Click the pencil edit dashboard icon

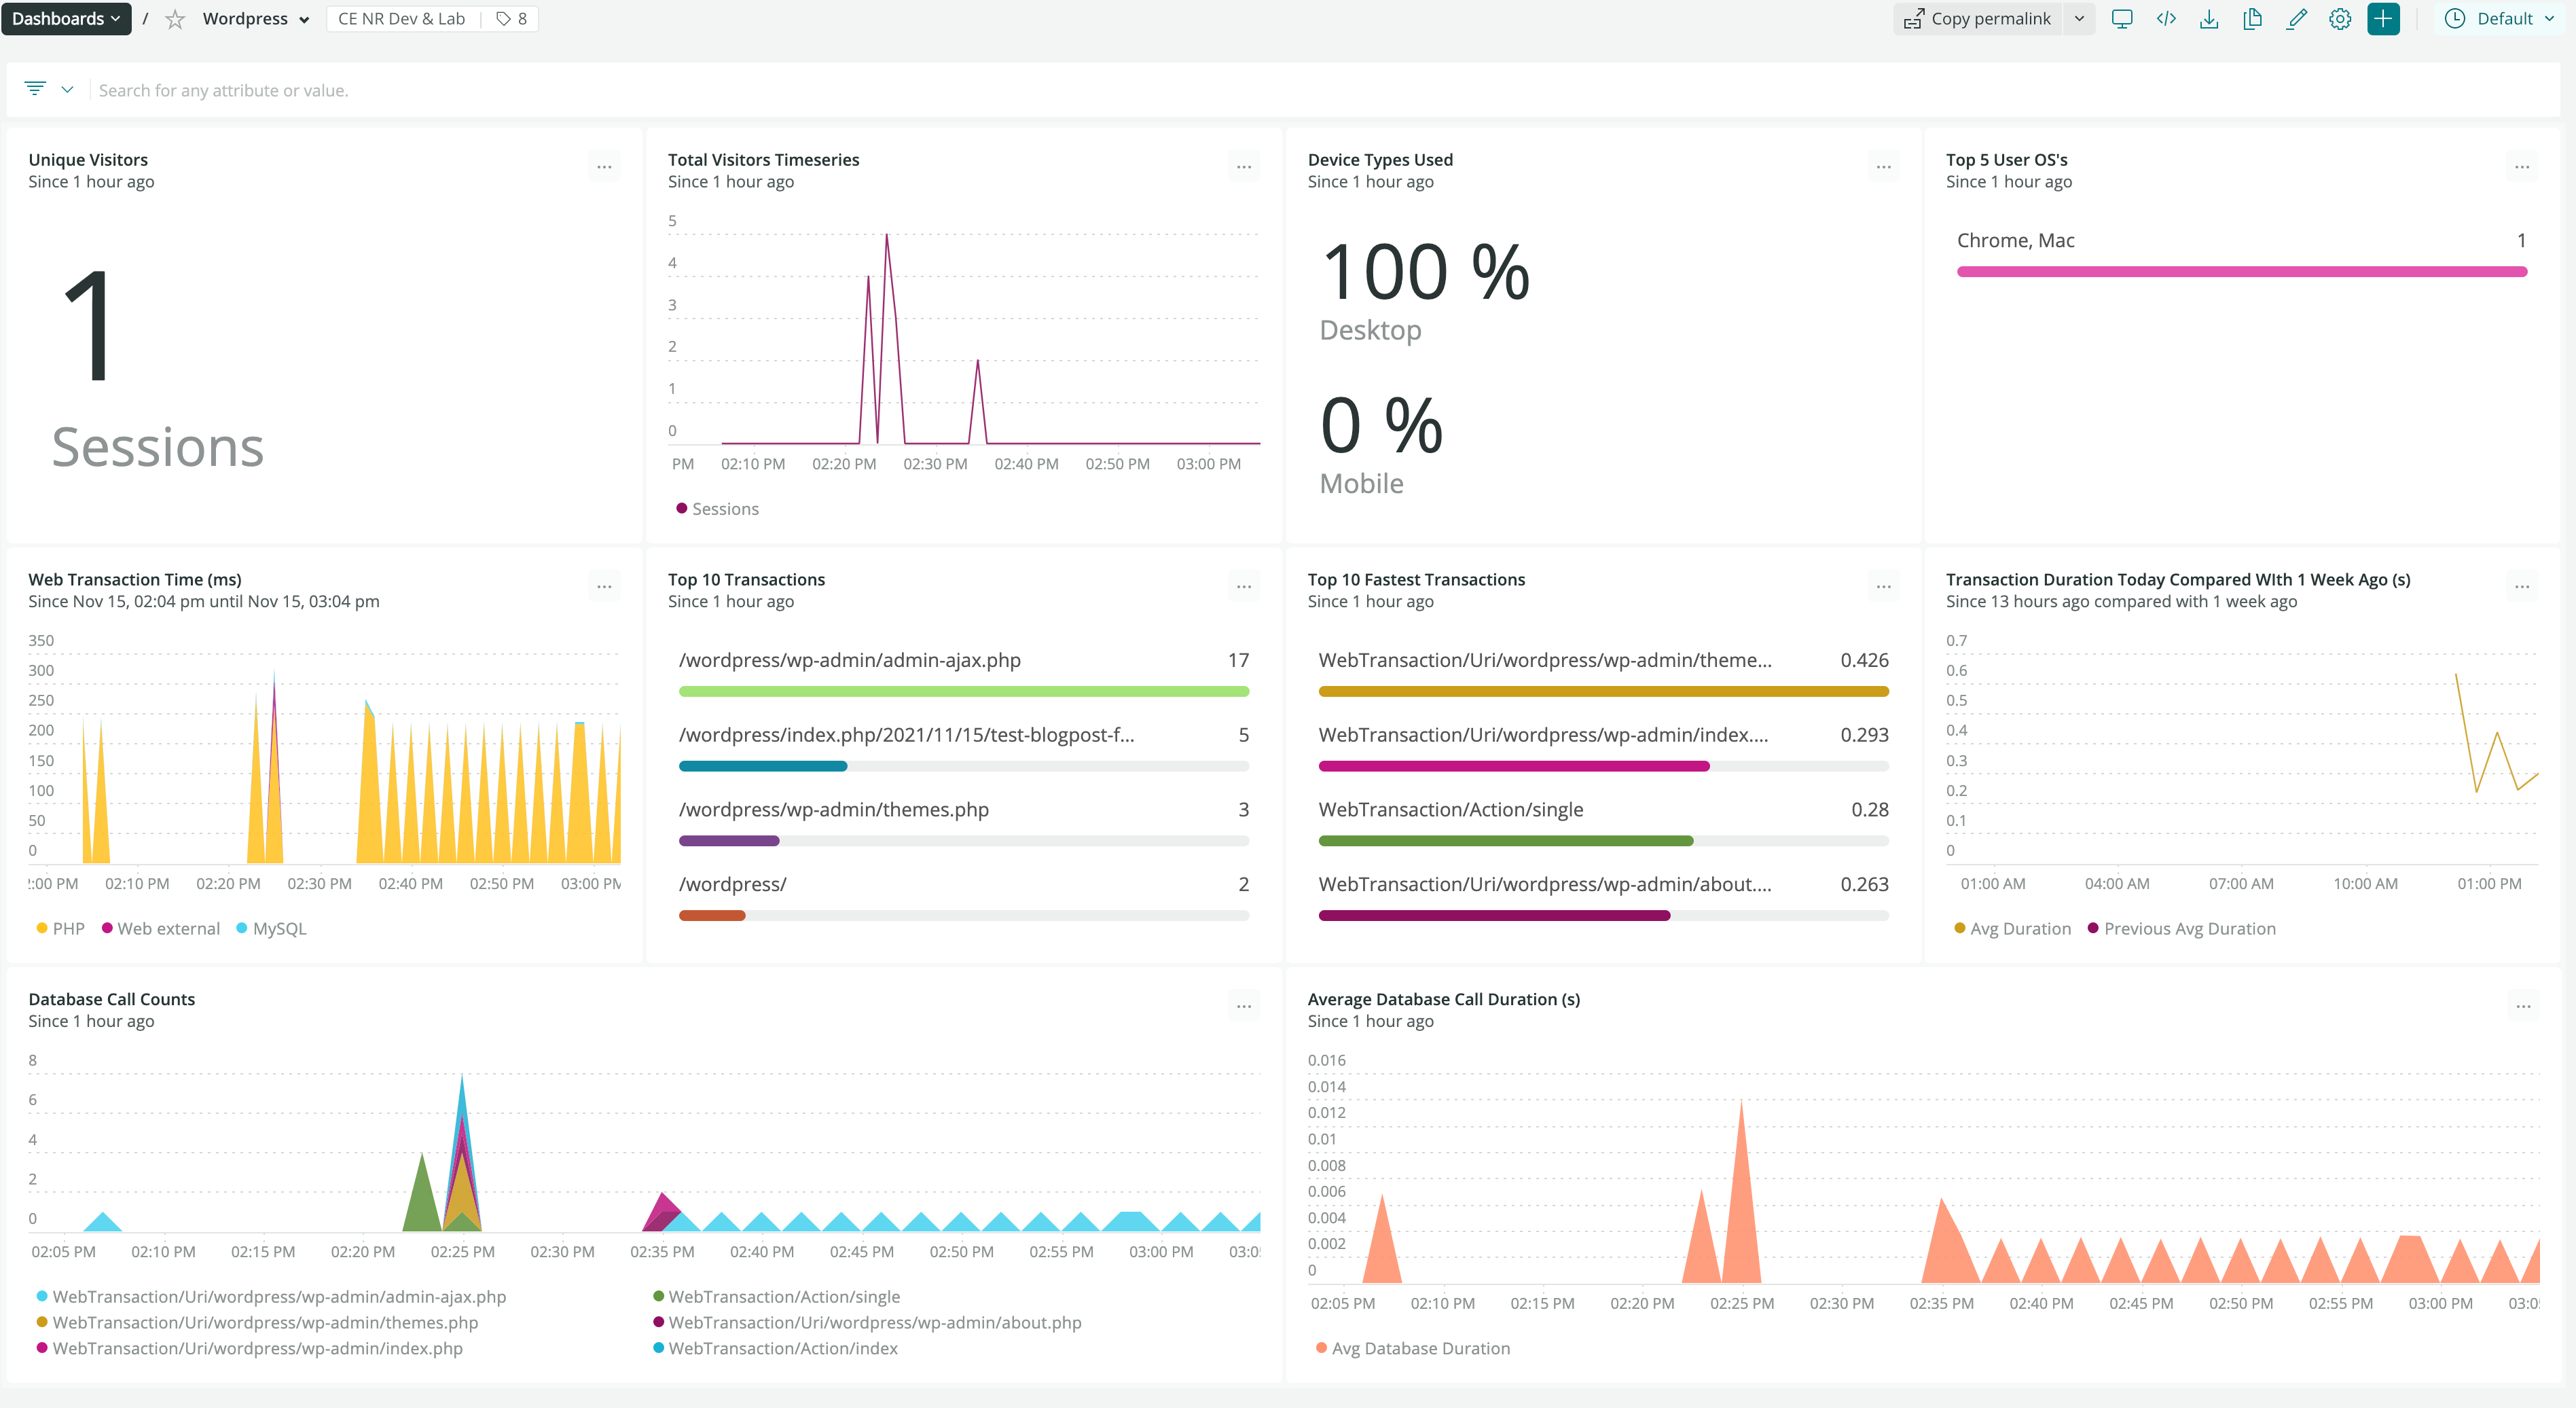point(2296,19)
